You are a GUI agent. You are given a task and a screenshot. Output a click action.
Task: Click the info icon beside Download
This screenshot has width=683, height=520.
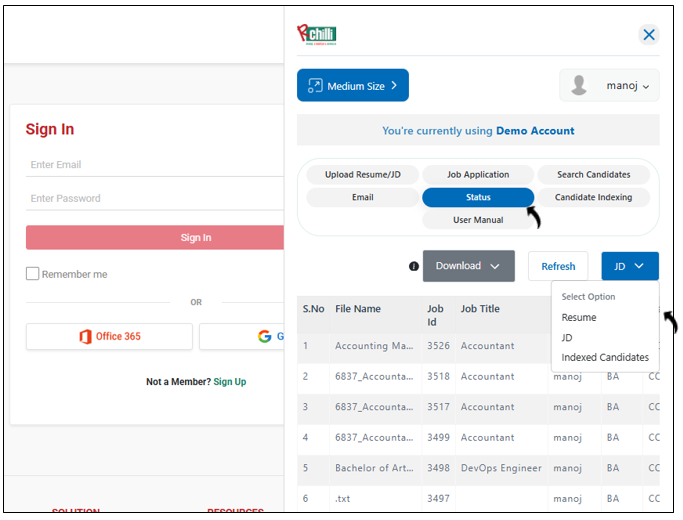pyautogui.click(x=414, y=266)
